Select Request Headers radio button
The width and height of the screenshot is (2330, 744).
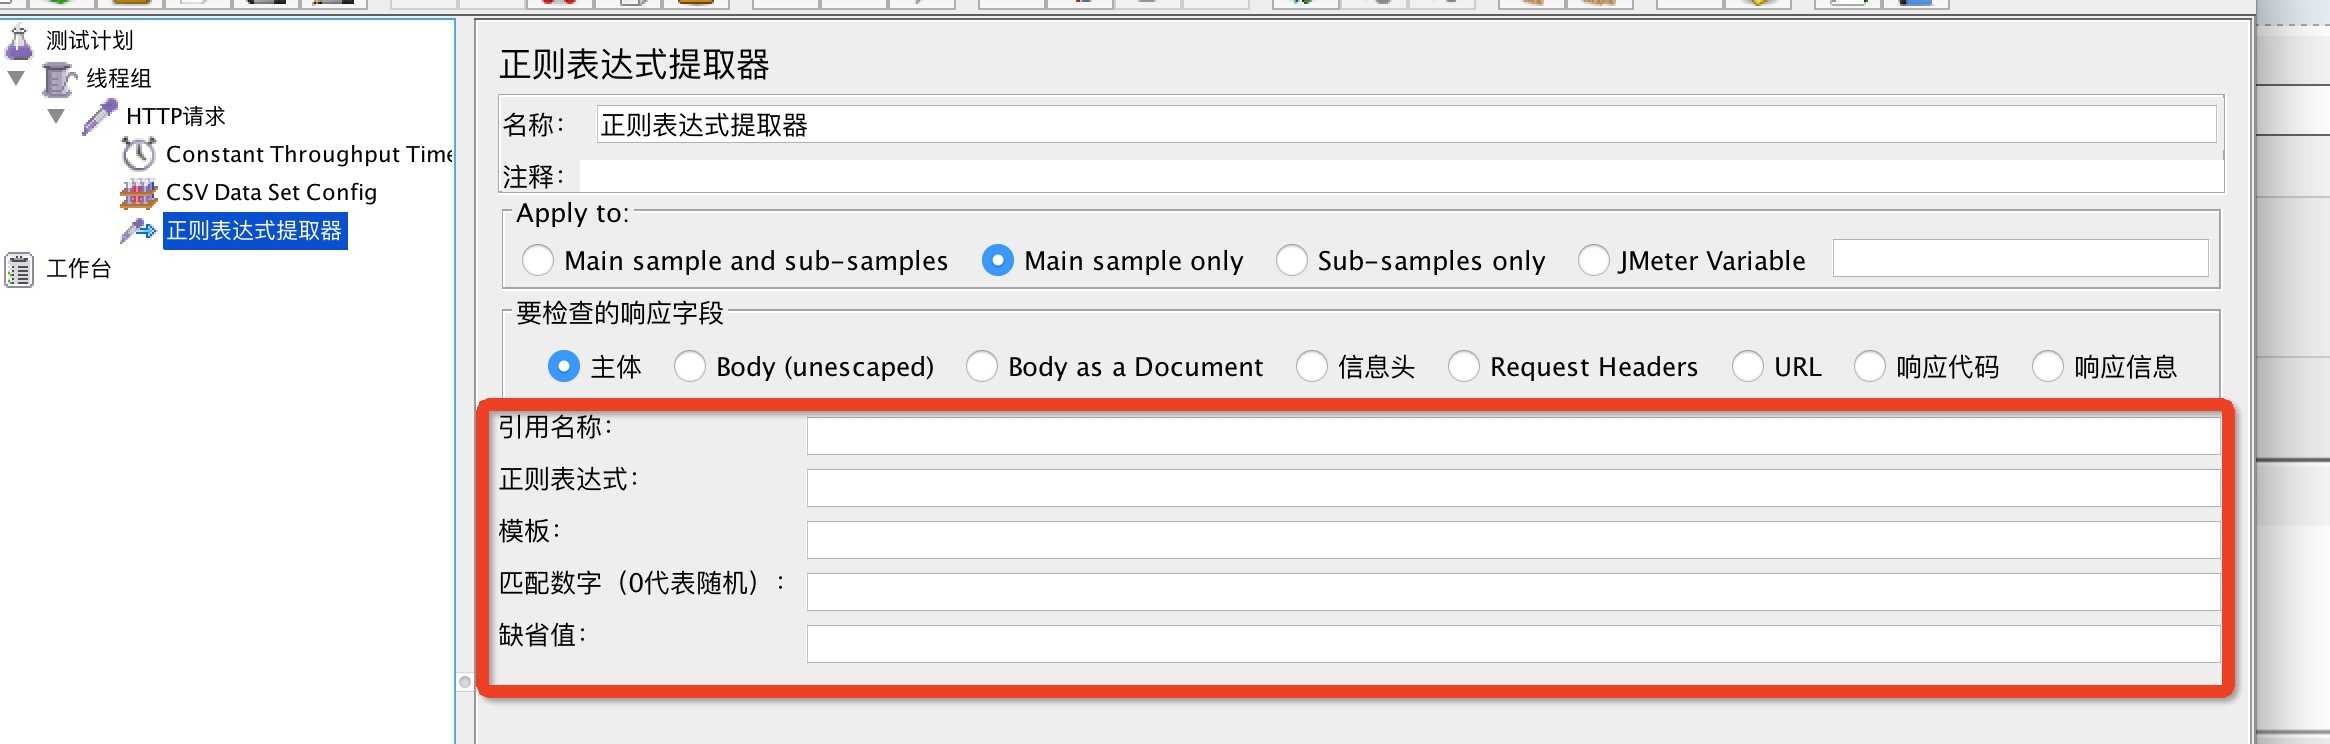(x=1464, y=367)
